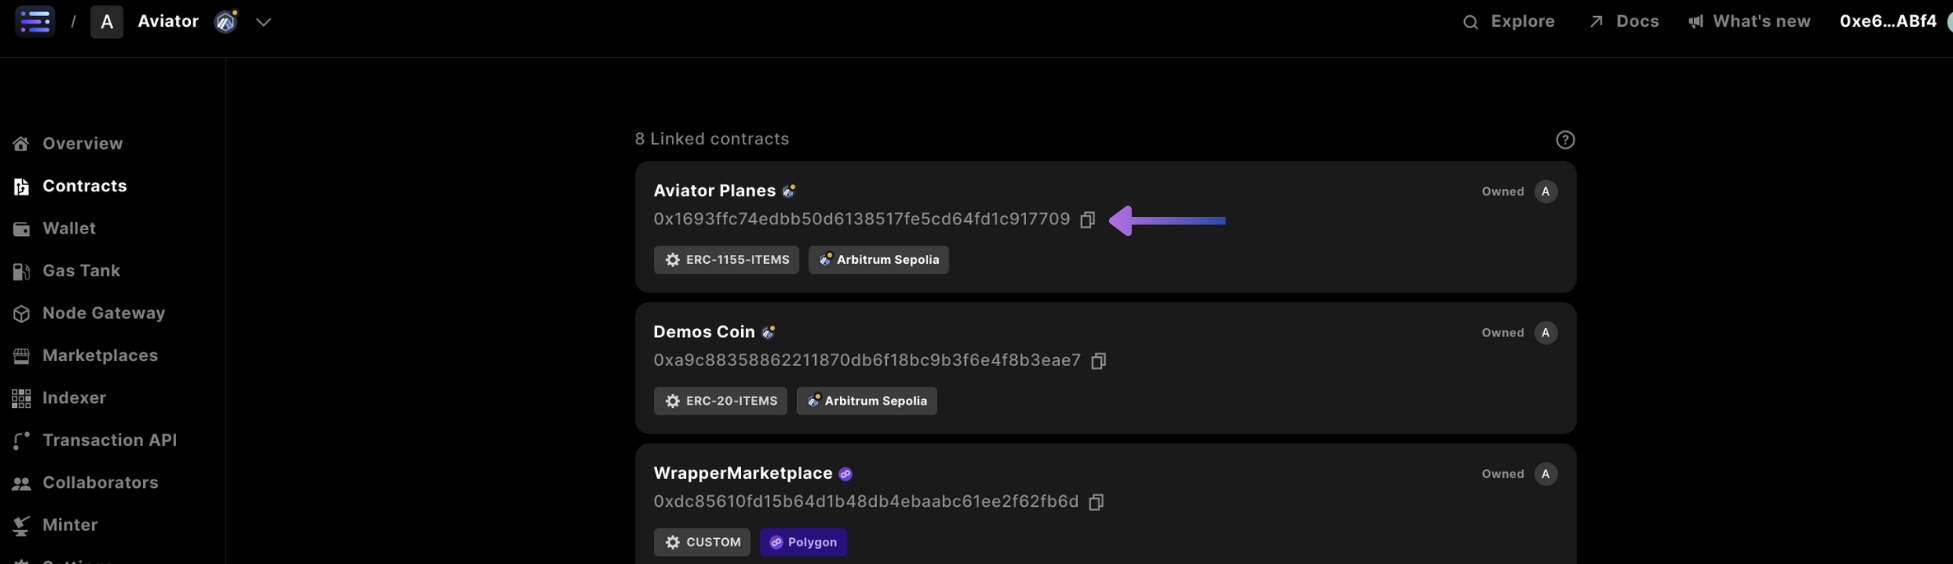Click the help question mark icon

1565,140
